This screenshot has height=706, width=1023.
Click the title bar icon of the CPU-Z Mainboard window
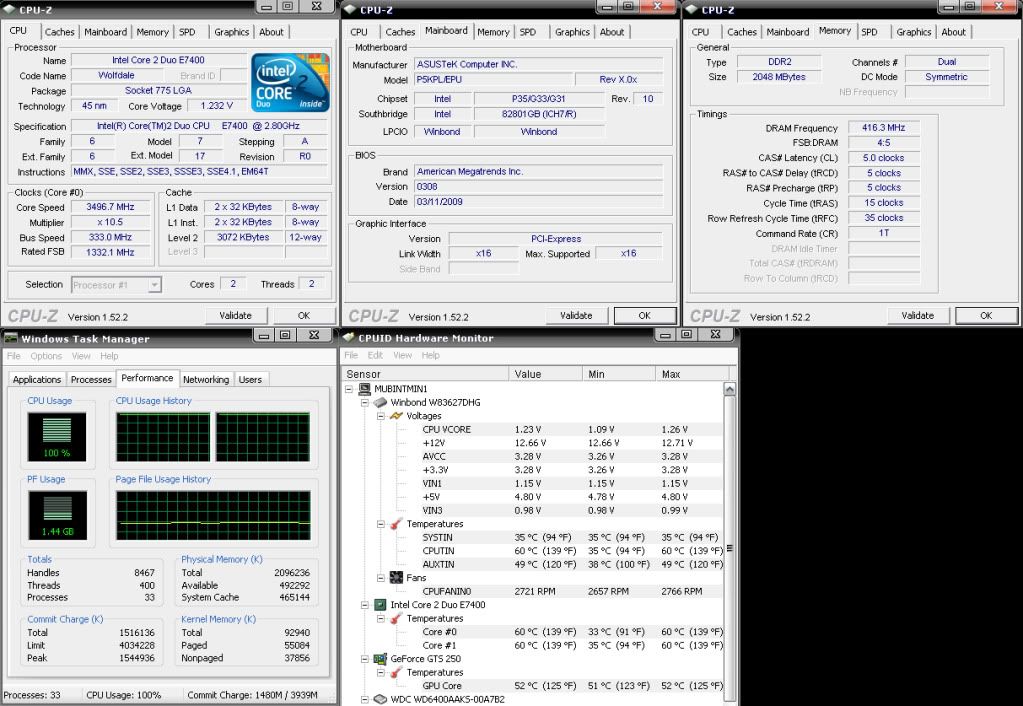click(x=350, y=9)
